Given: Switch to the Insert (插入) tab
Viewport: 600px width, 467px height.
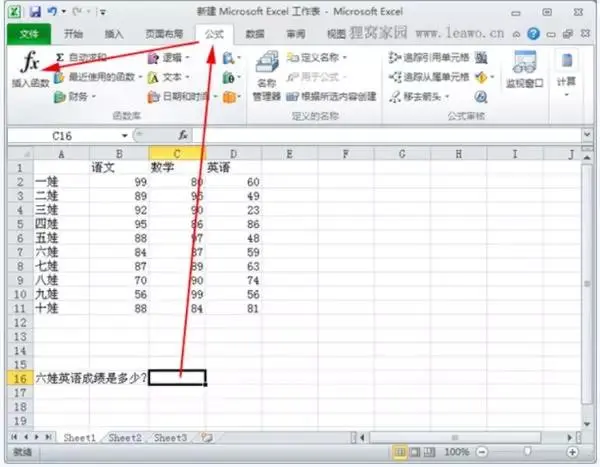Looking at the screenshot, I should 114,34.
